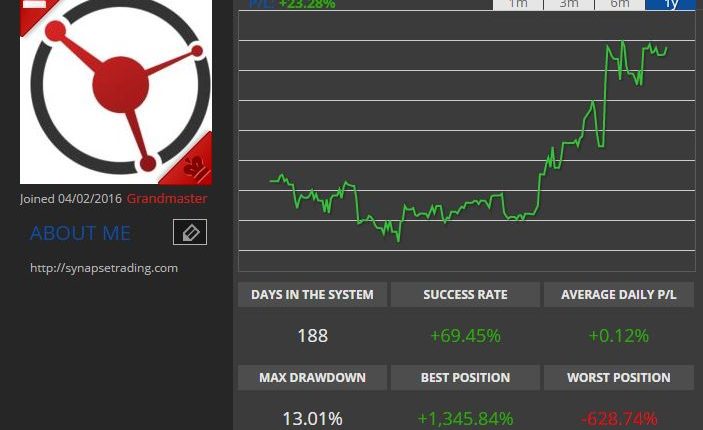Click the -628.74% worst position value

click(619, 419)
